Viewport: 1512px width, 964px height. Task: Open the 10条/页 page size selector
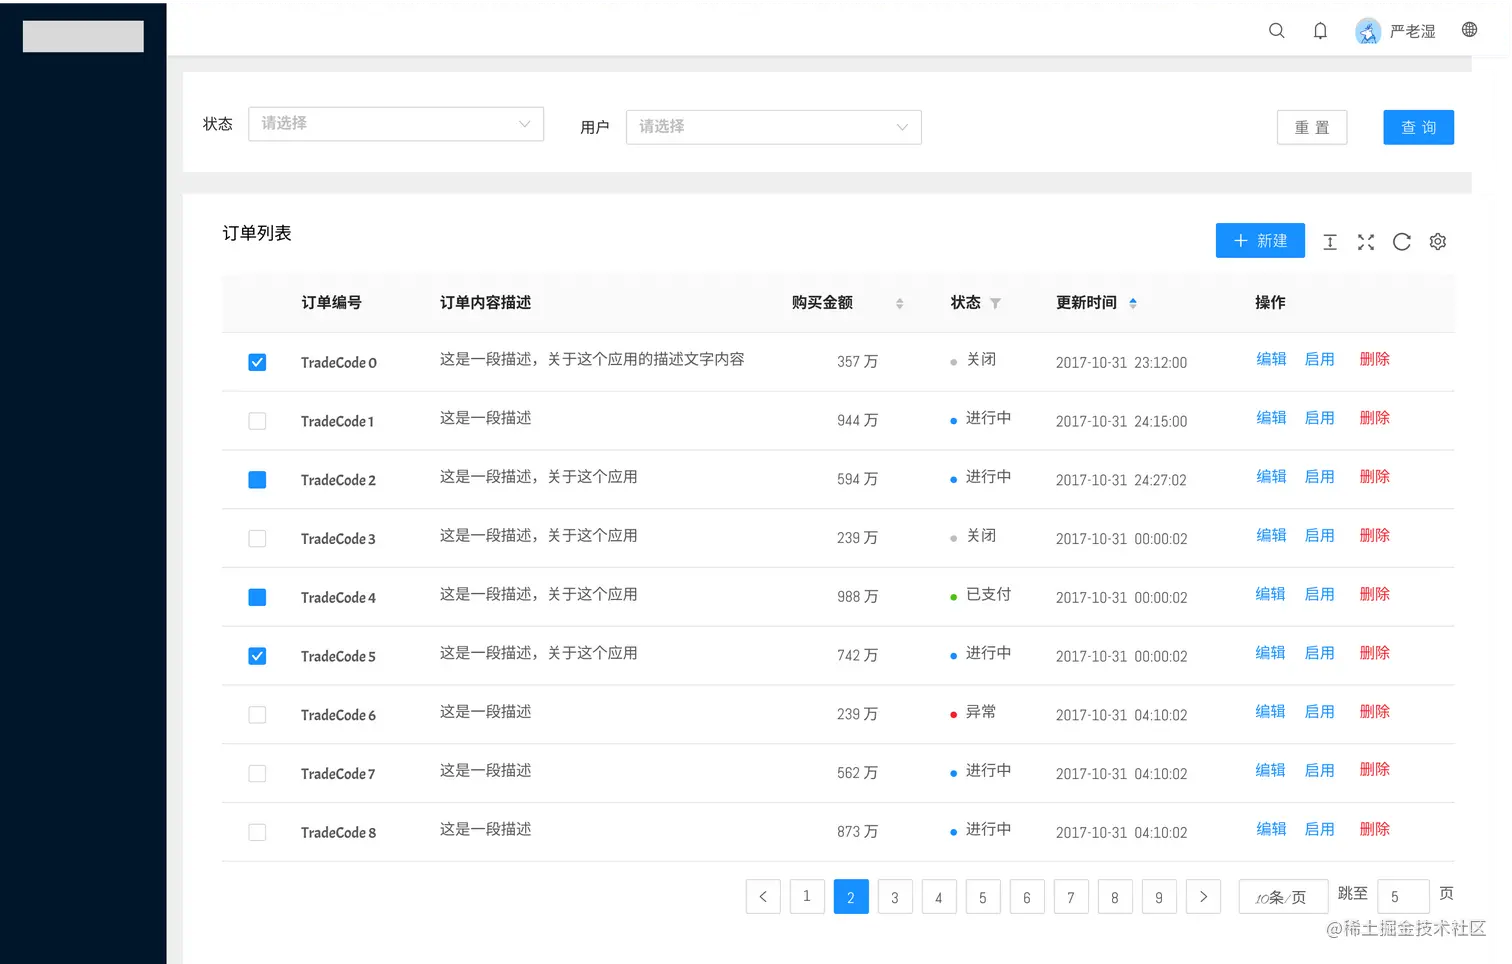pyautogui.click(x=1282, y=897)
